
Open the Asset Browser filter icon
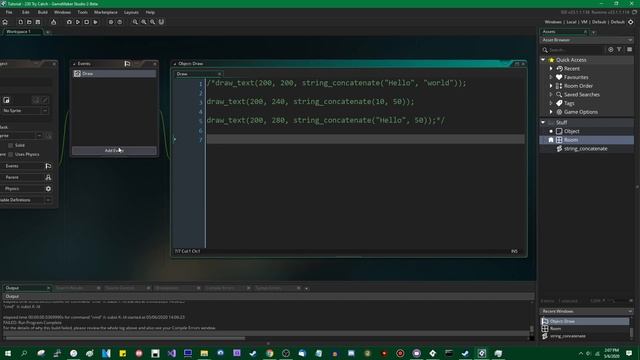click(619, 49)
